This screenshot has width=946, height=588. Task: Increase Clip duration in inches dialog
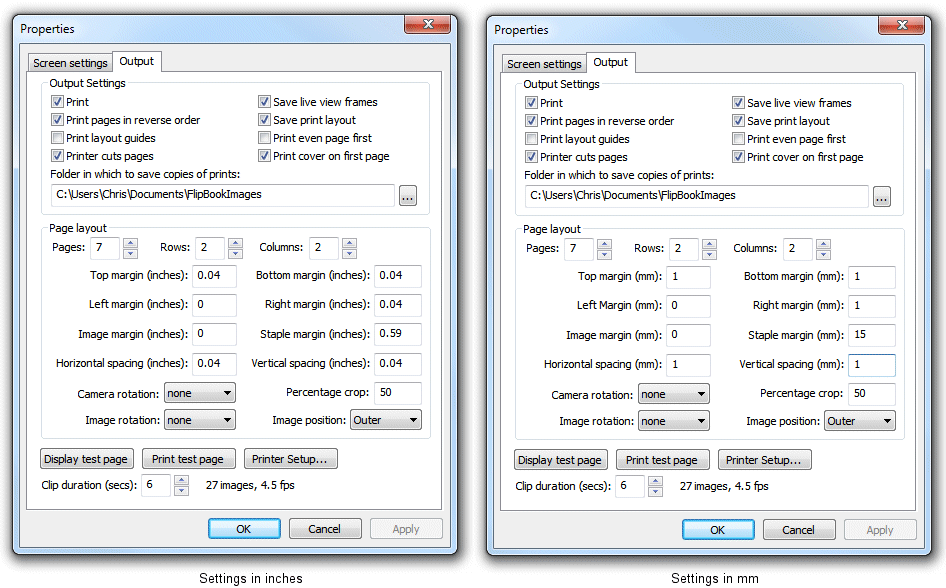pyautogui.click(x=182, y=481)
